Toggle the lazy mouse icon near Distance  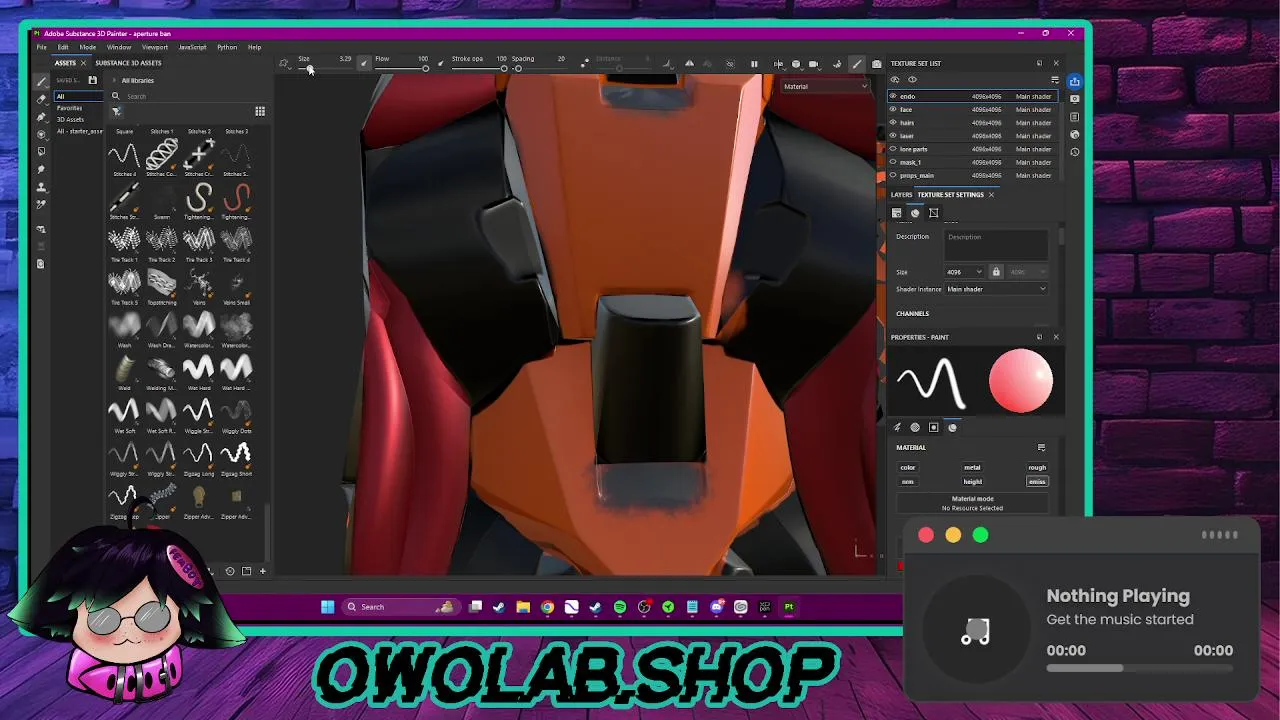coord(585,62)
